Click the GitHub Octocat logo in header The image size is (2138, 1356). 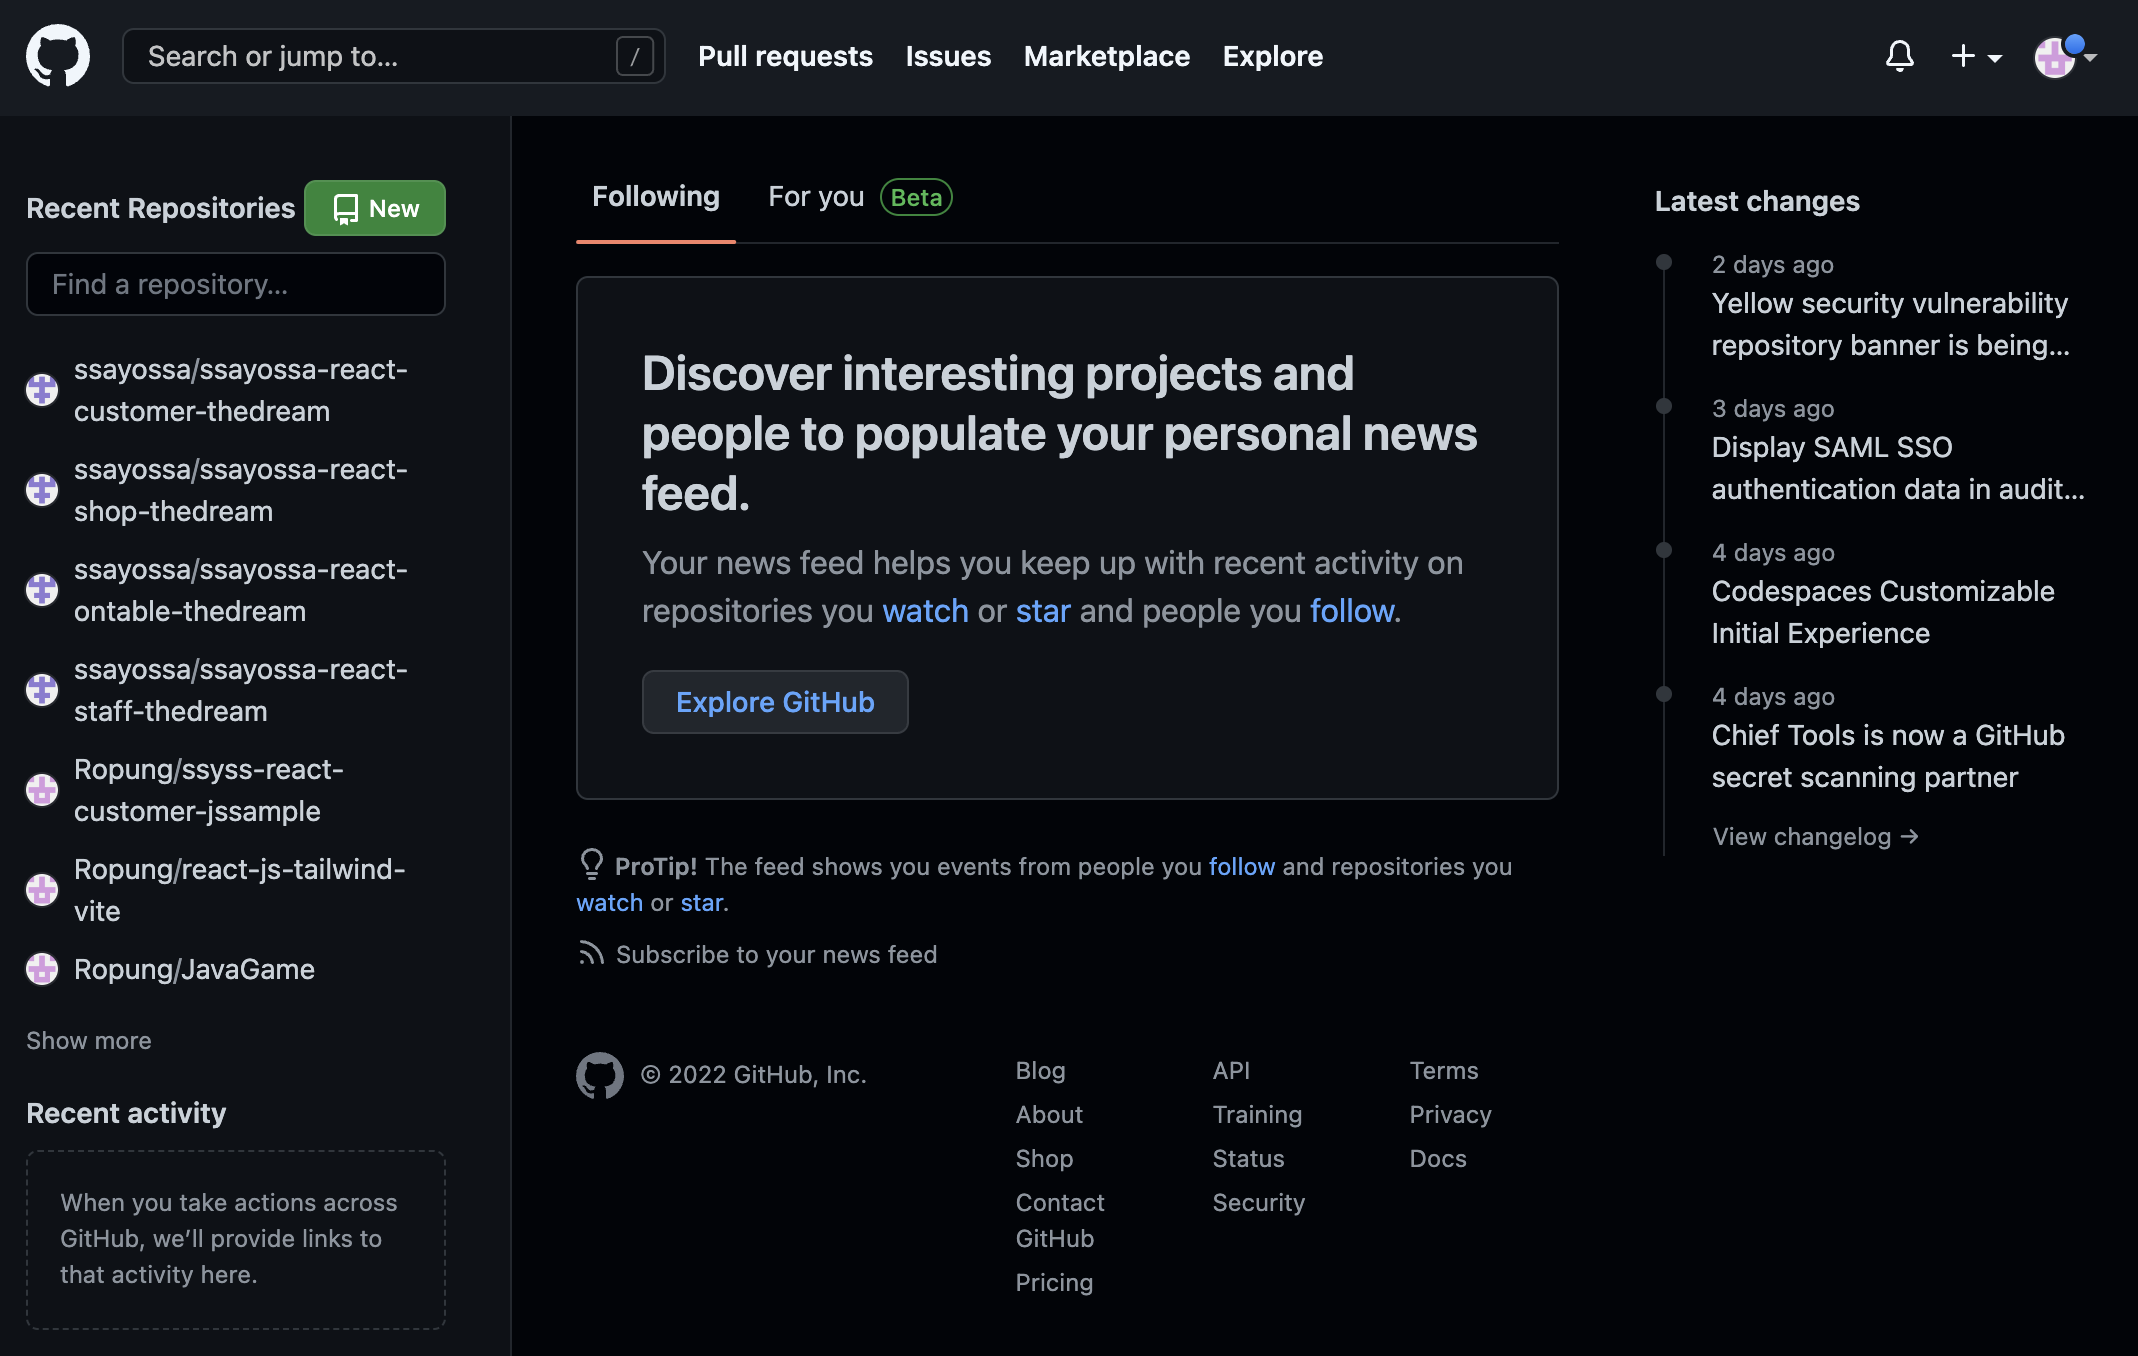pyautogui.click(x=58, y=56)
